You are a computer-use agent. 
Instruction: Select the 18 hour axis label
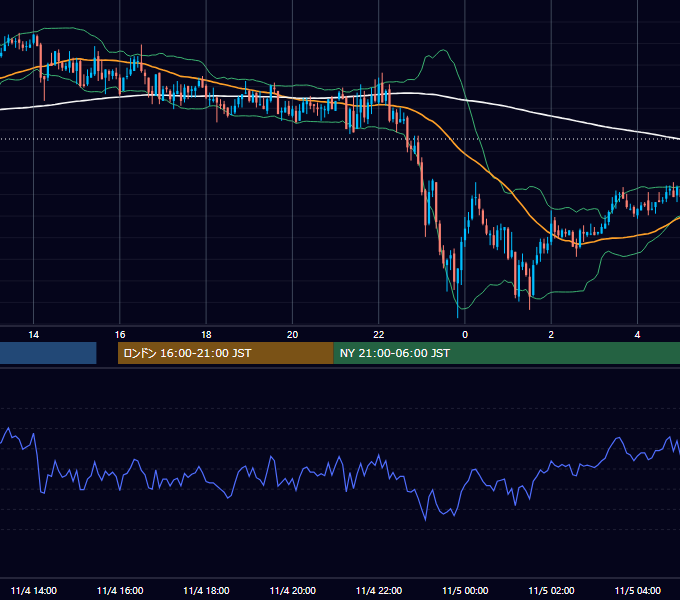pyautogui.click(x=206, y=335)
